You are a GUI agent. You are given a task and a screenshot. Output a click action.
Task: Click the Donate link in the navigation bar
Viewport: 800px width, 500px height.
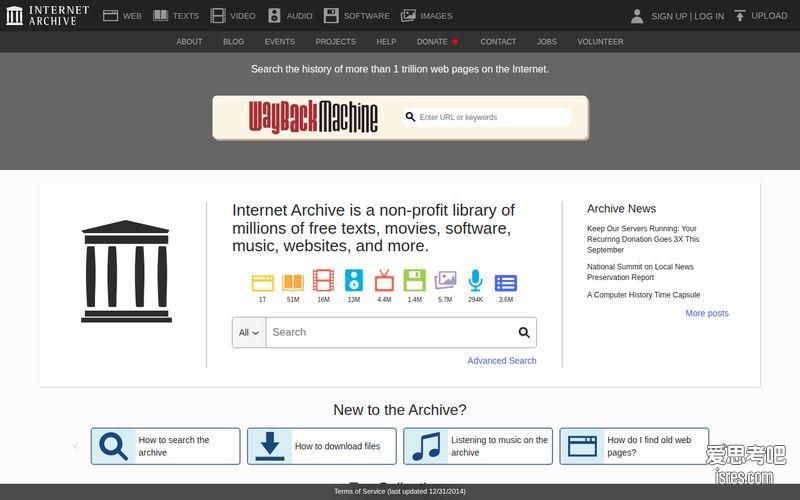click(x=432, y=41)
